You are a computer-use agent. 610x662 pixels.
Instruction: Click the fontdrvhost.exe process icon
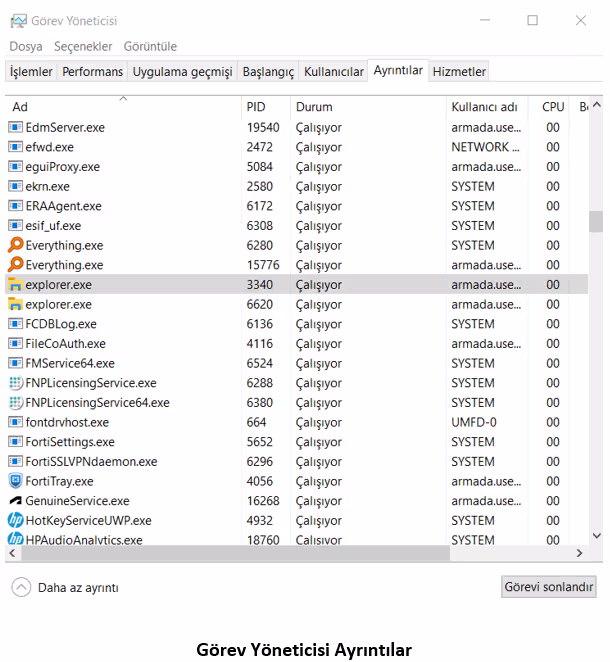(15, 422)
